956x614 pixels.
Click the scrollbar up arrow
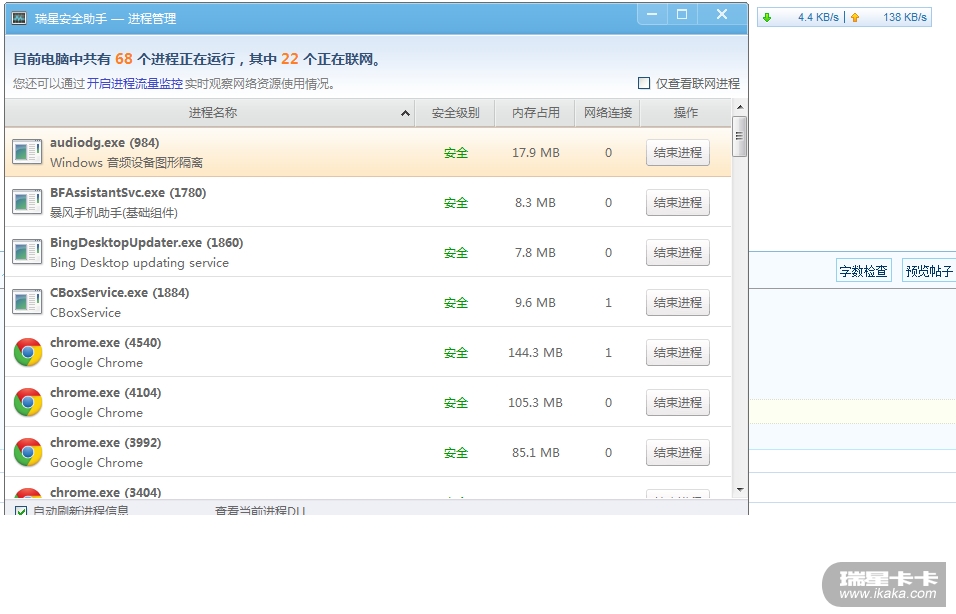click(740, 107)
